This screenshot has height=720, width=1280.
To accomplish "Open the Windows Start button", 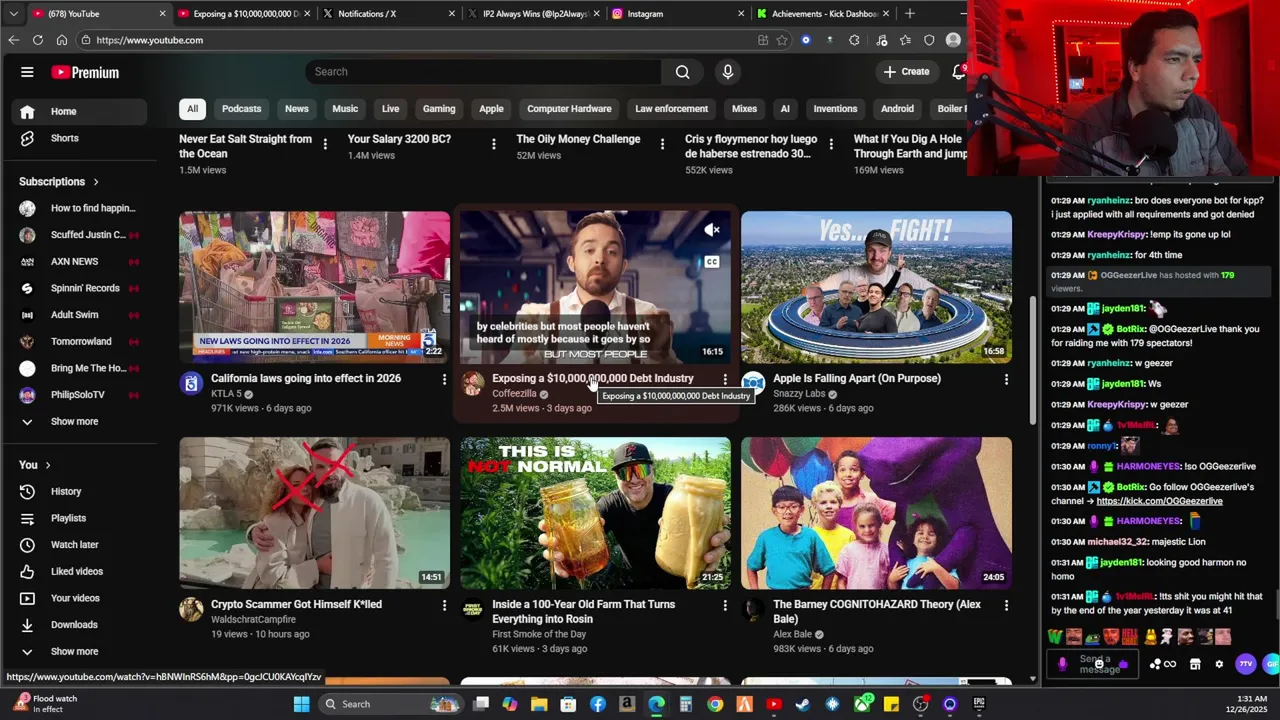I will tap(301, 704).
